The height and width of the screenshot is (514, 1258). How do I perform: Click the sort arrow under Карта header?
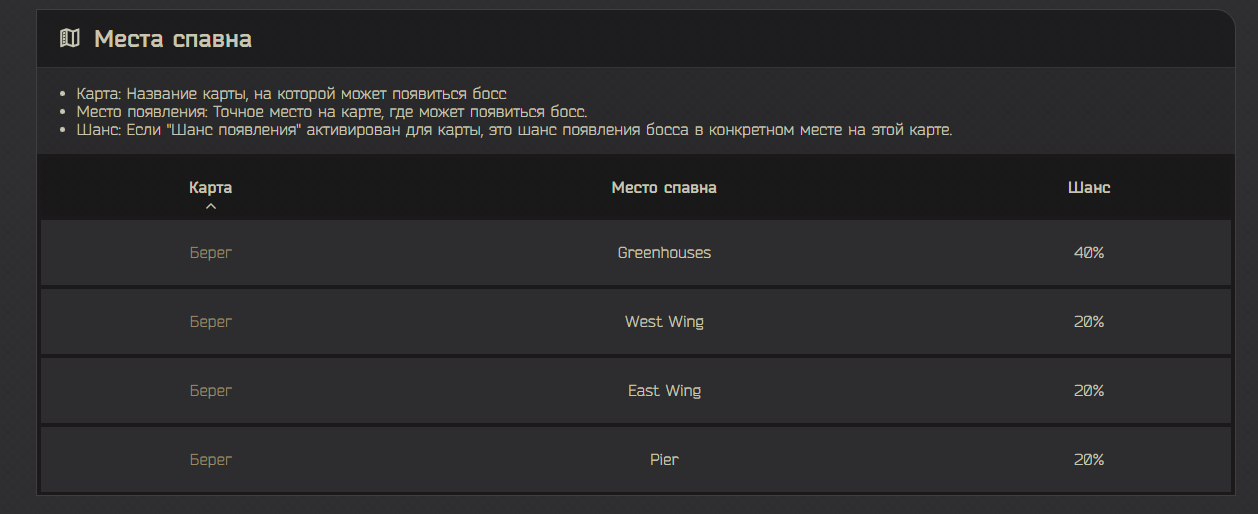[210, 206]
